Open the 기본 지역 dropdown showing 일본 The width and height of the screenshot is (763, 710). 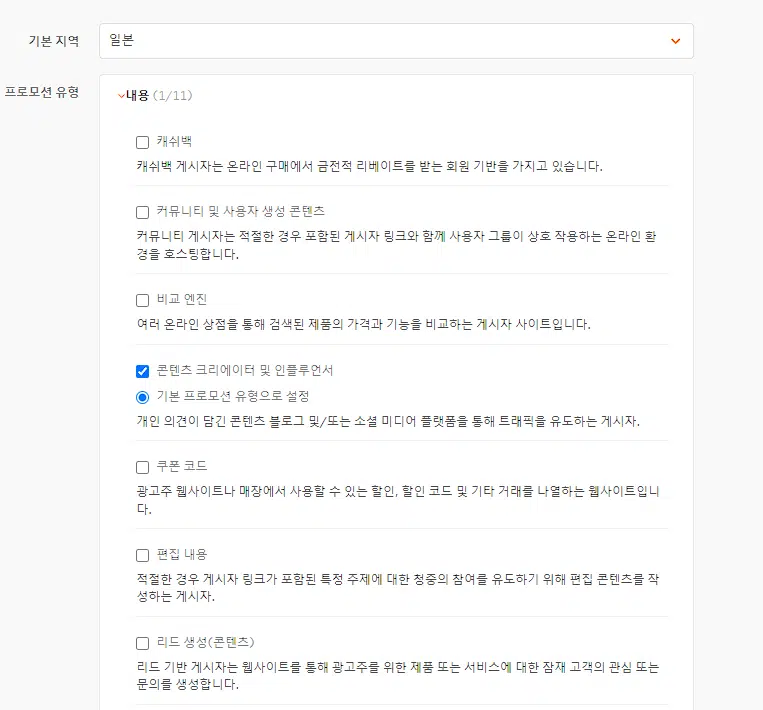point(396,41)
